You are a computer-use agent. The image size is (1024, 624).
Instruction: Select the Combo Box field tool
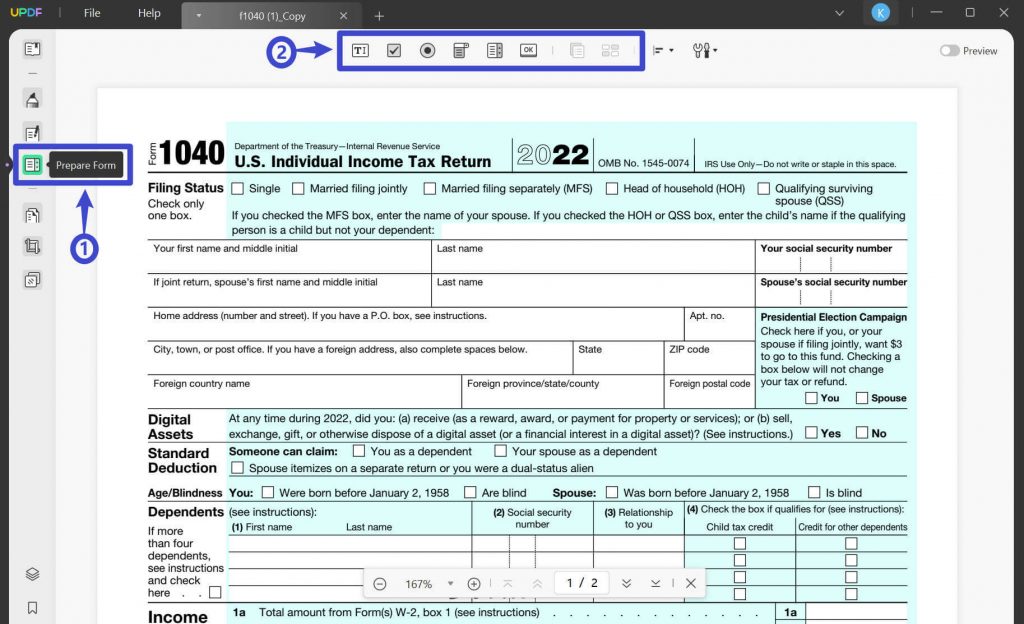[460, 49]
